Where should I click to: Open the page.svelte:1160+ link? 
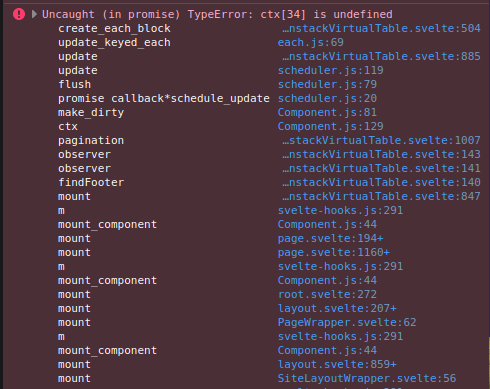tap(334, 252)
